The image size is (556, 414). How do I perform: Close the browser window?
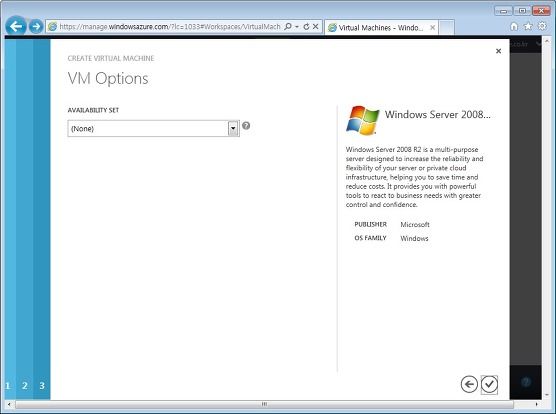541,11
